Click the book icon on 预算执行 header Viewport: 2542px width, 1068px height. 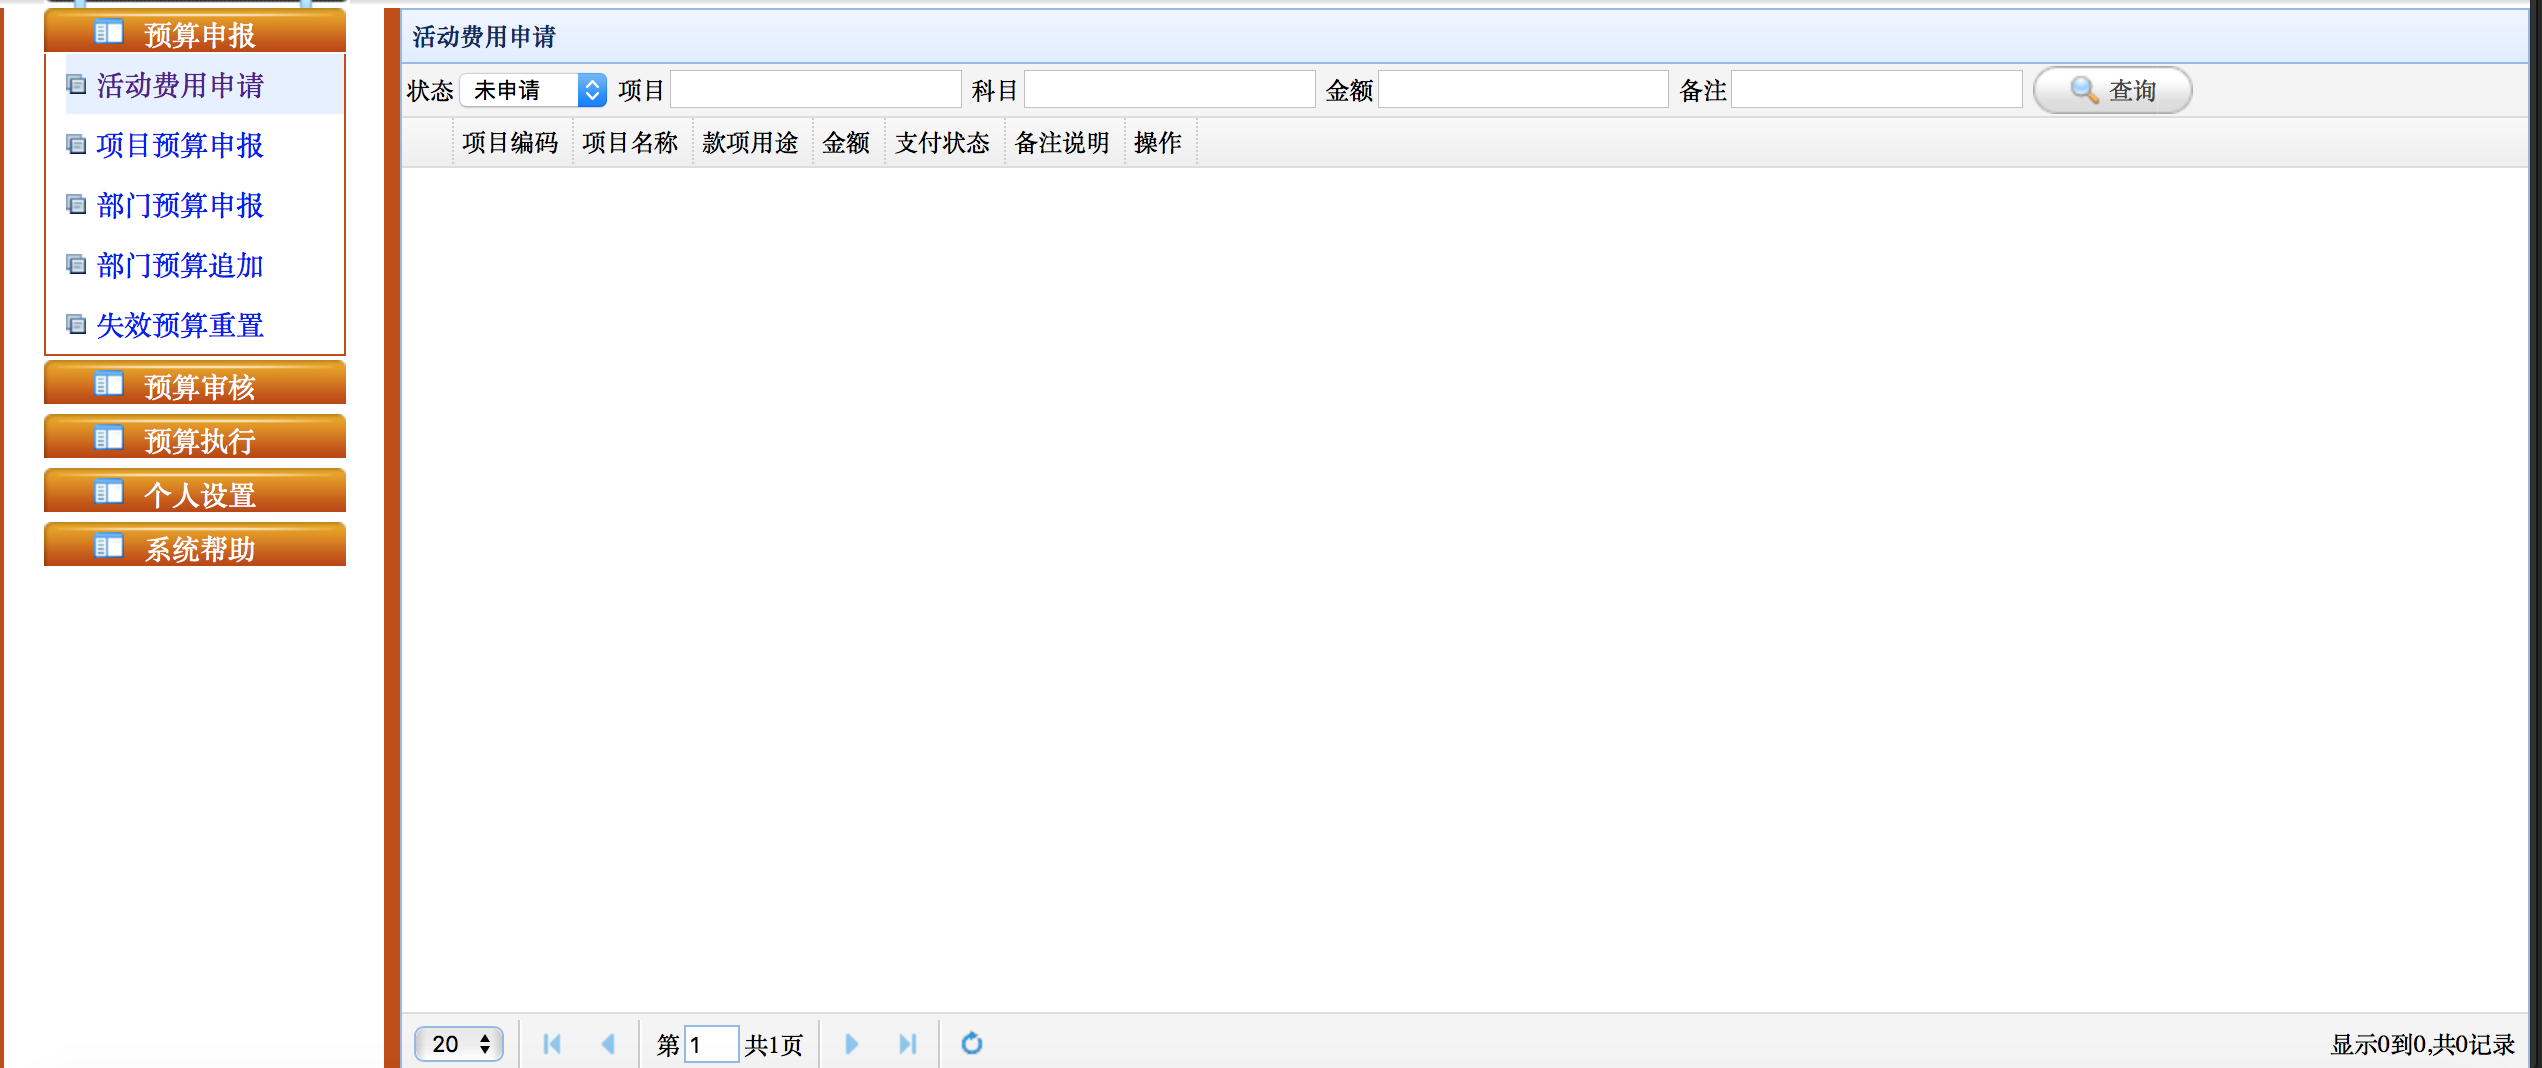click(x=109, y=438)
